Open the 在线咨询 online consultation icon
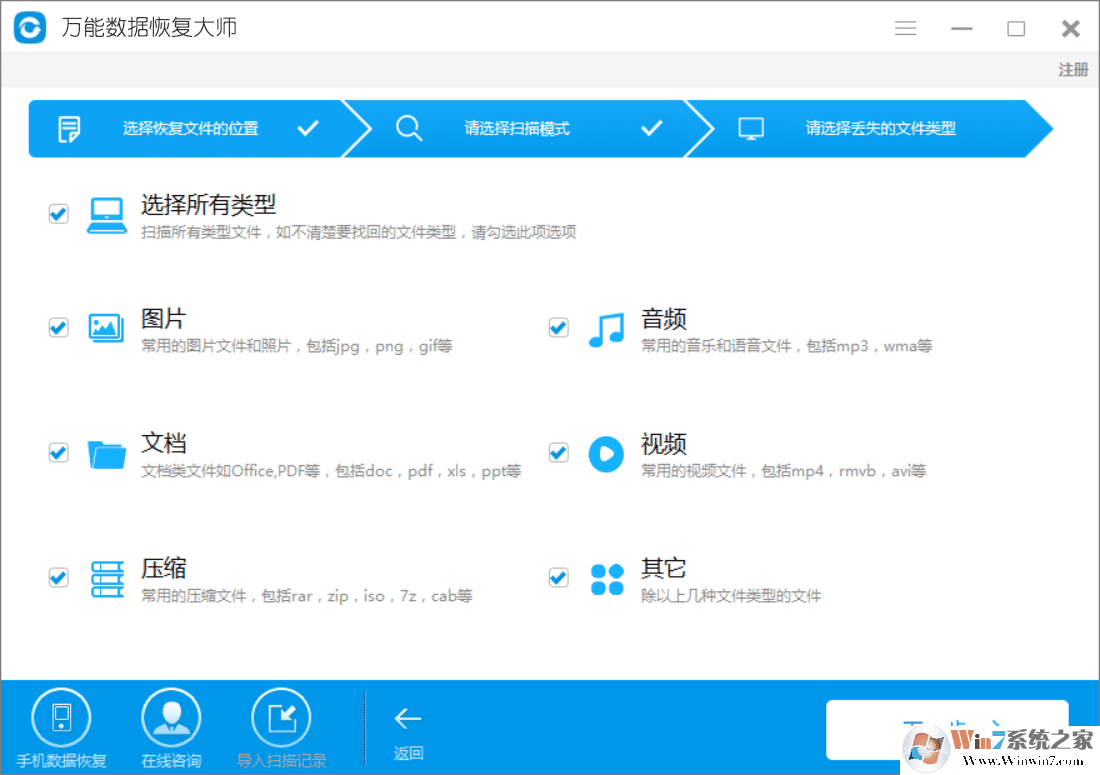Viewport: 1100px width, 775px height. click(171, 716)
